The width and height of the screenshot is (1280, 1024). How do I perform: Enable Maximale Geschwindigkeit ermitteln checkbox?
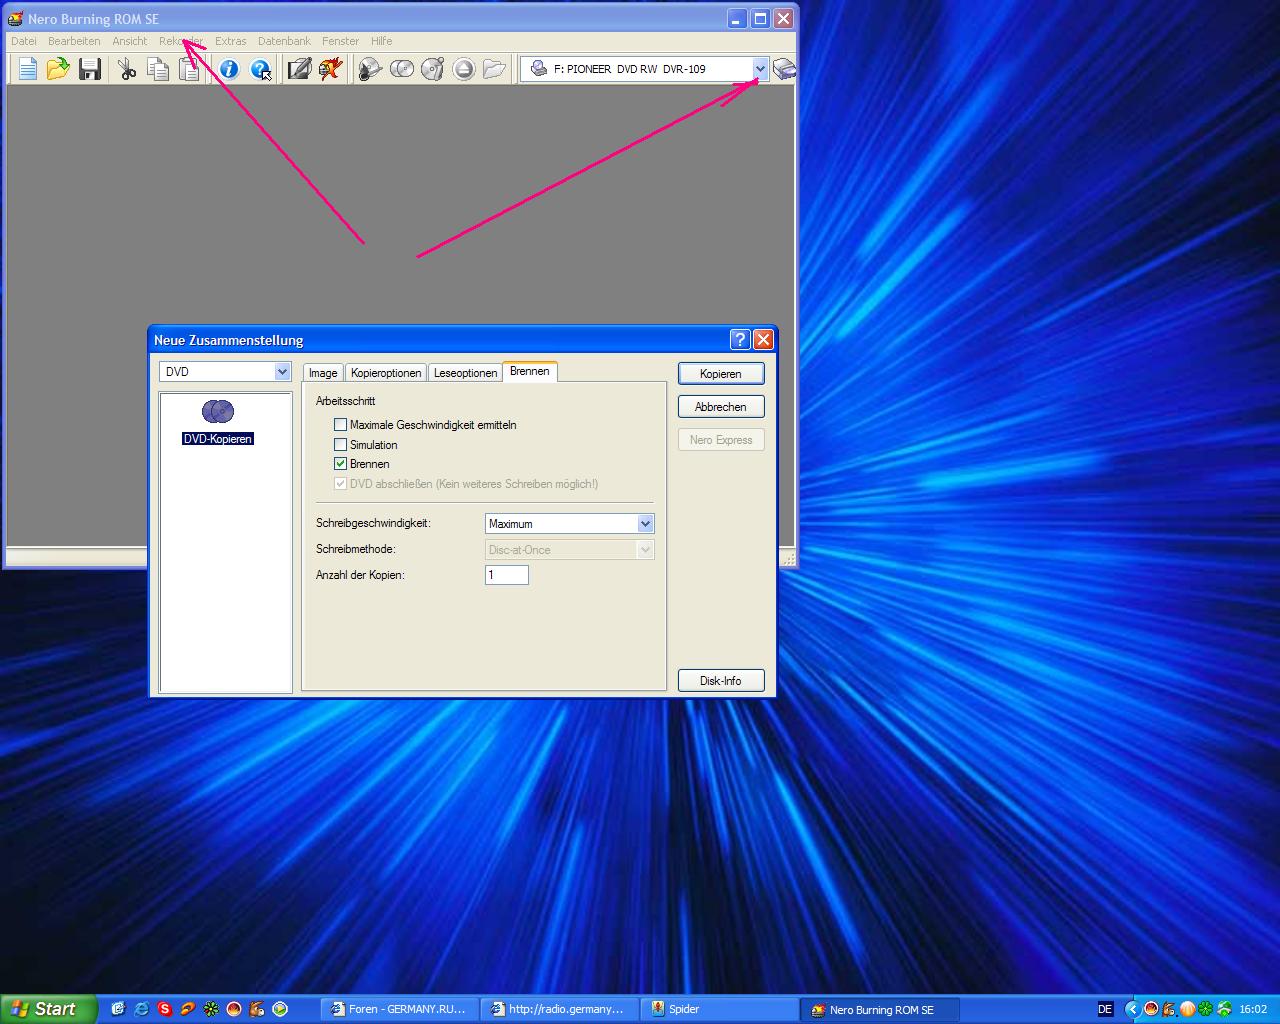[341, 425]
